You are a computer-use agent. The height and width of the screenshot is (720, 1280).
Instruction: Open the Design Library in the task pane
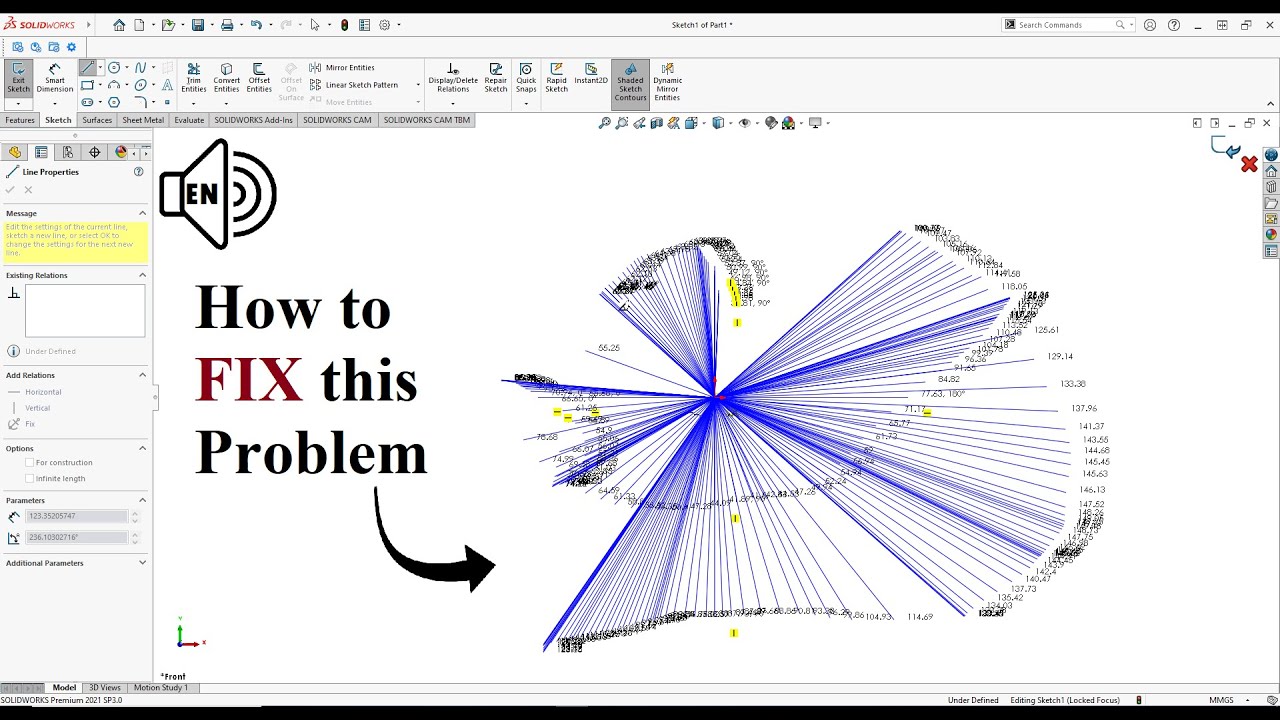[1271, 187]
